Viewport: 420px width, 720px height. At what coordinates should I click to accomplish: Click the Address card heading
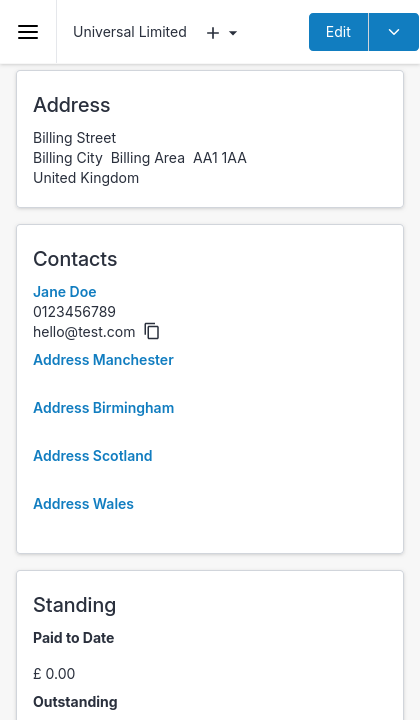point(72,105)
